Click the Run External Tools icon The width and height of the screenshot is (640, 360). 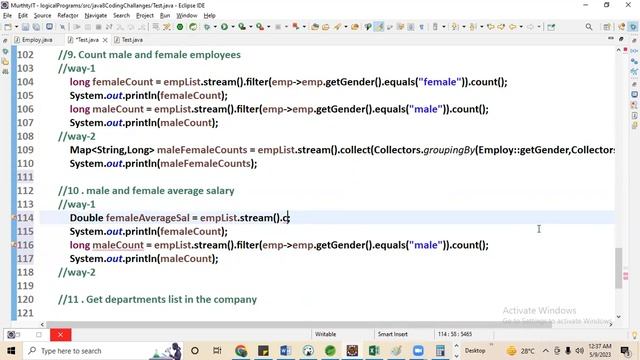point(260,27)
